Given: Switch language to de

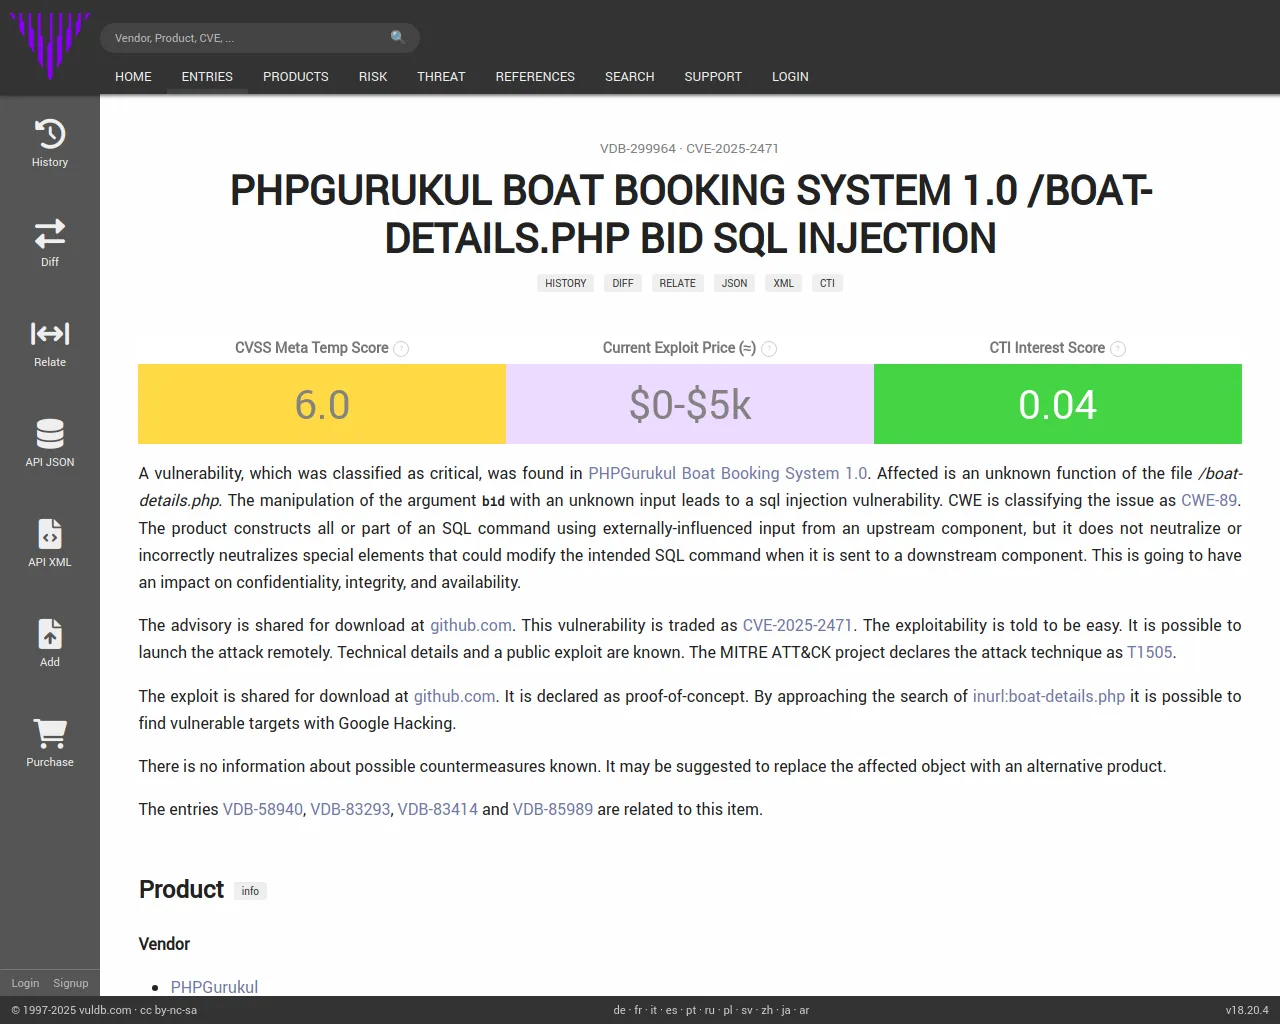Looking at the screenshot, I should 619,1010.
